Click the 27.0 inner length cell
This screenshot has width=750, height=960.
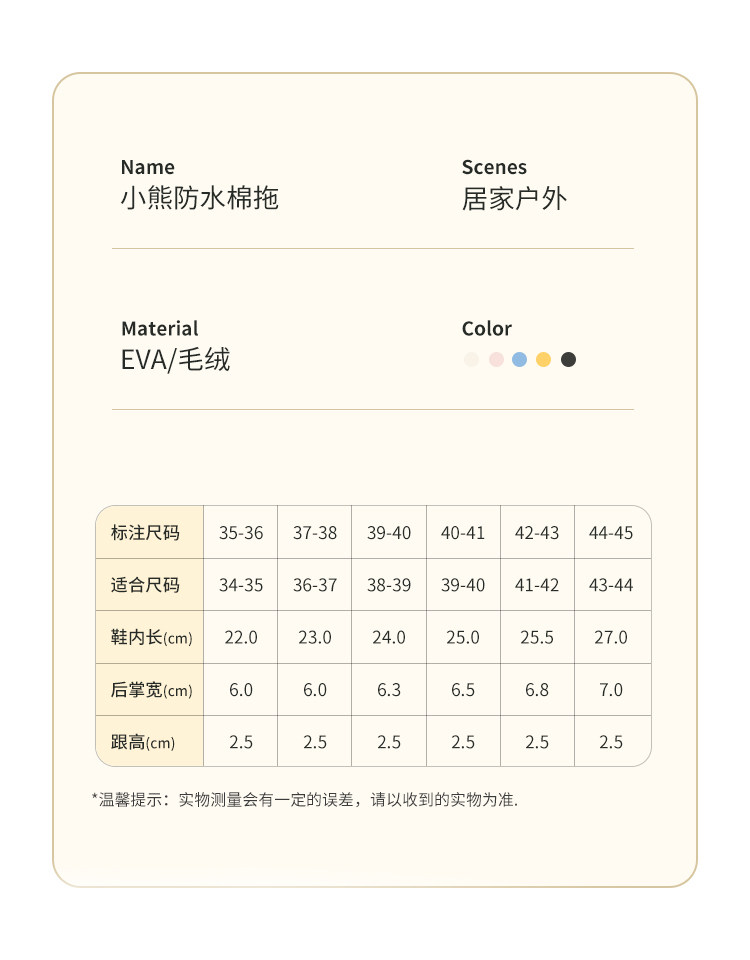[x=611, y=637]
